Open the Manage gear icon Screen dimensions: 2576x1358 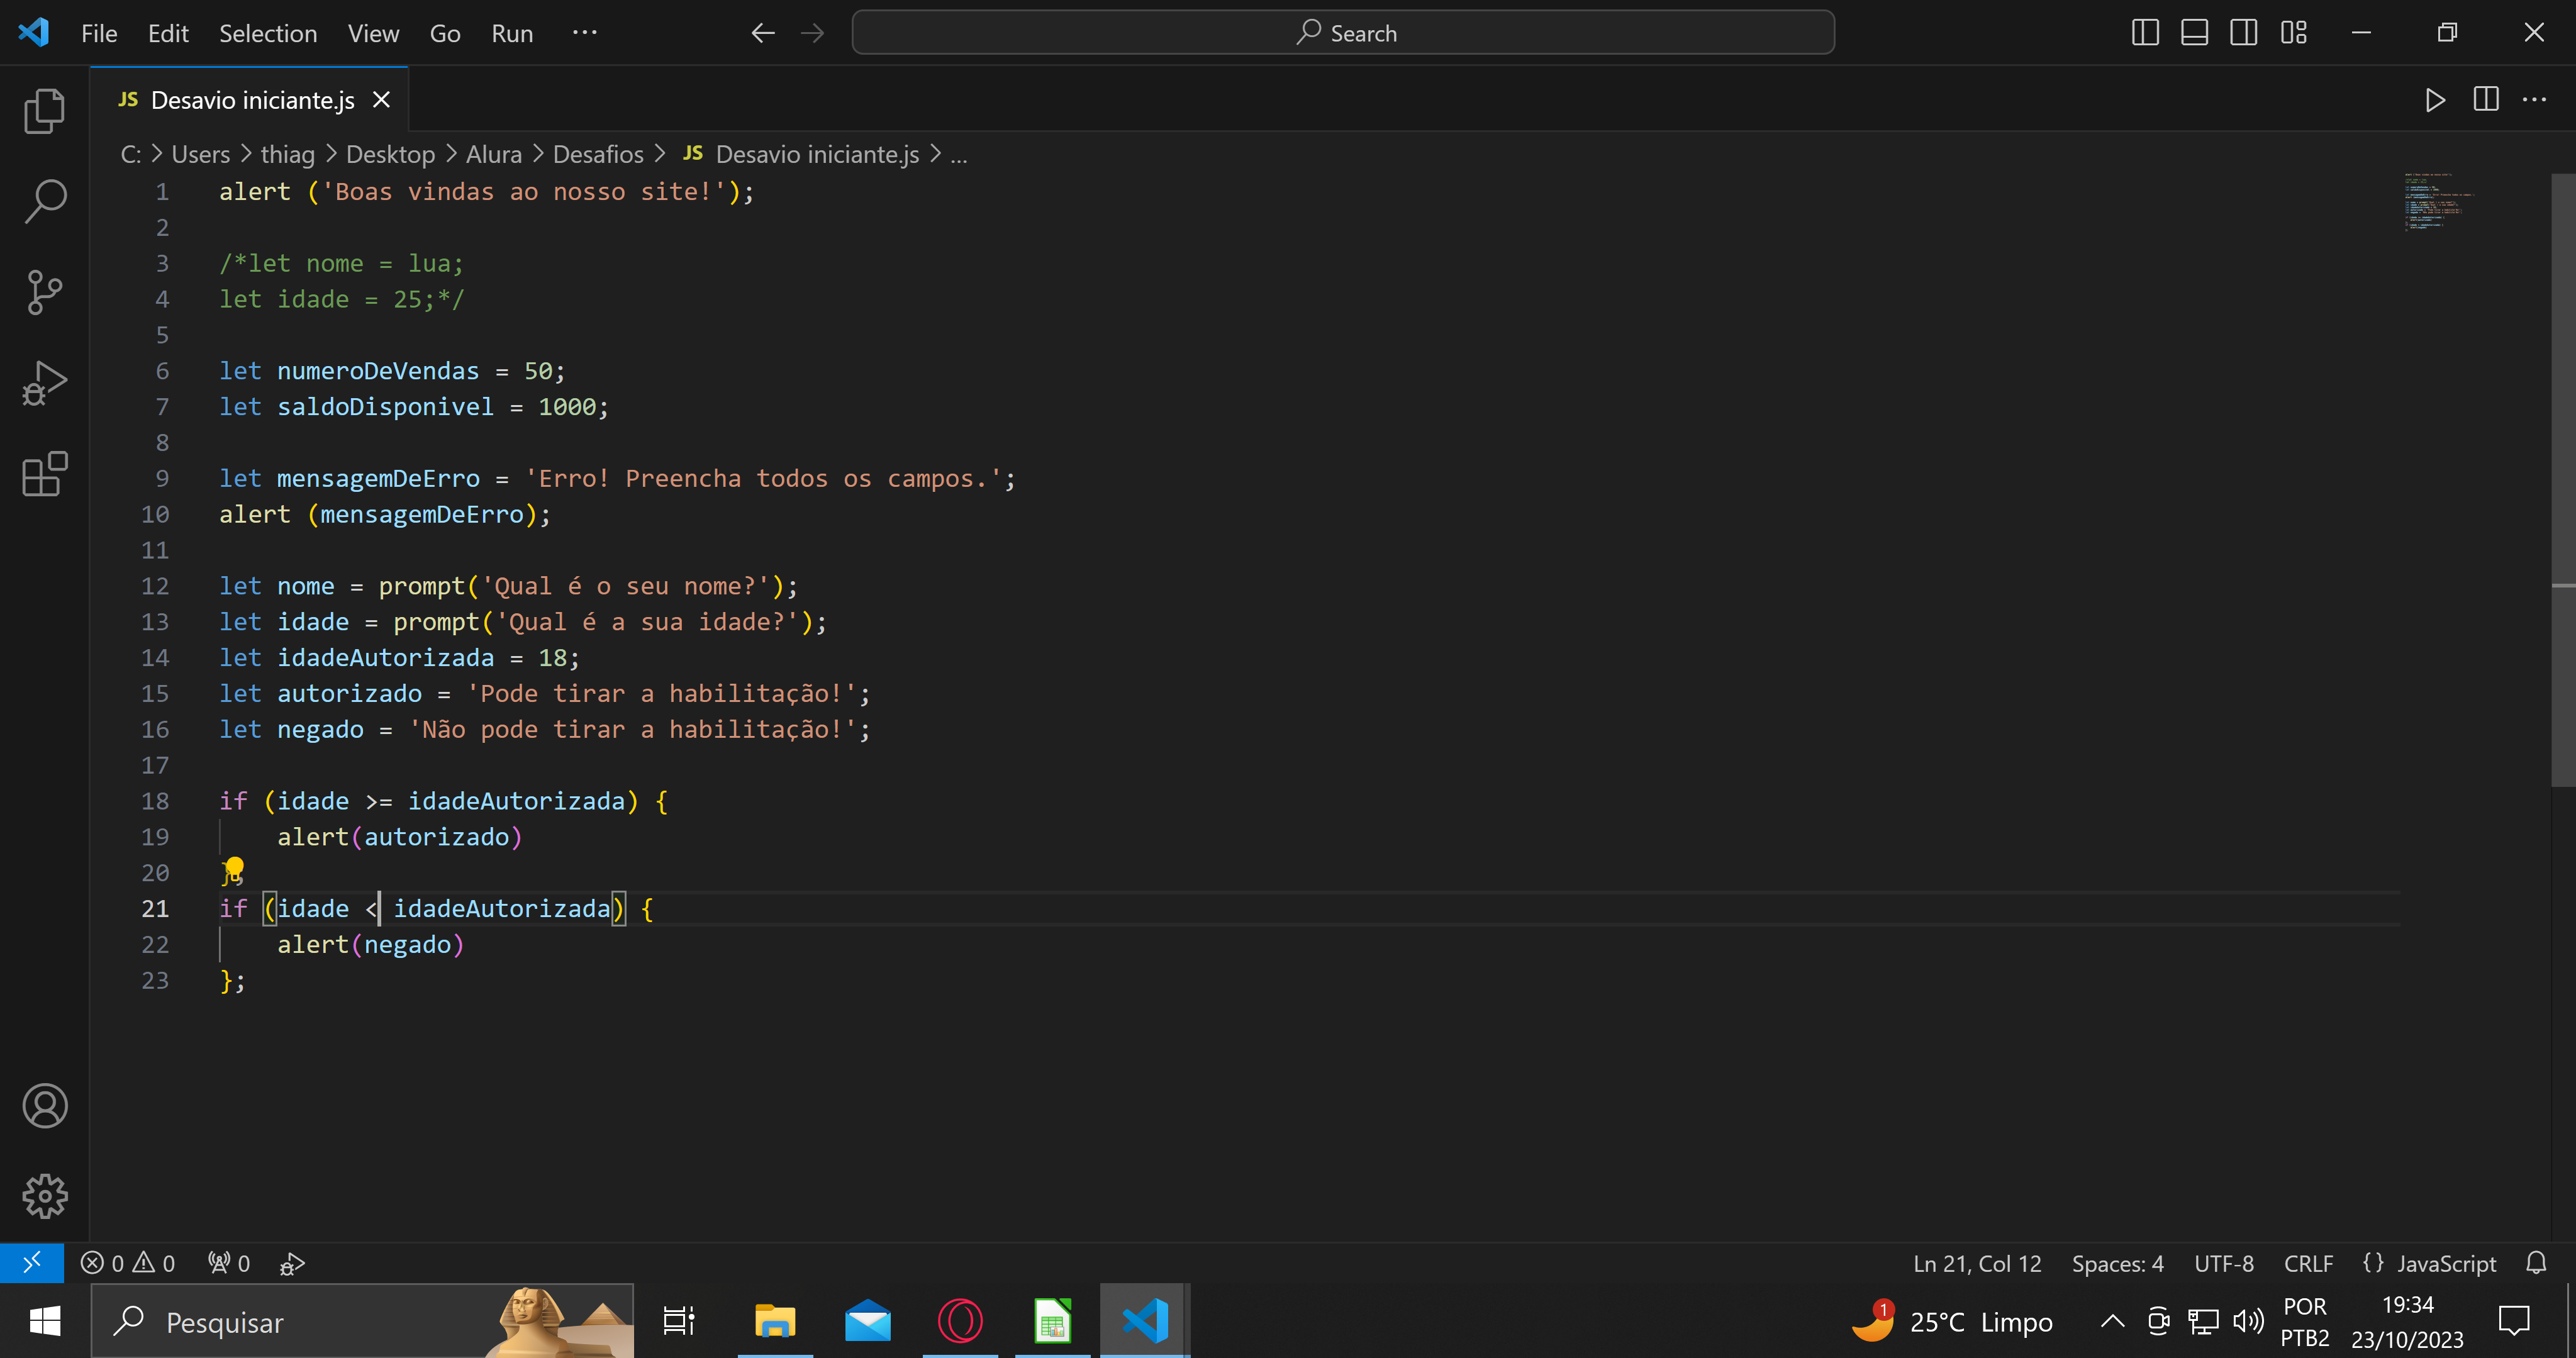point(44,1196)
